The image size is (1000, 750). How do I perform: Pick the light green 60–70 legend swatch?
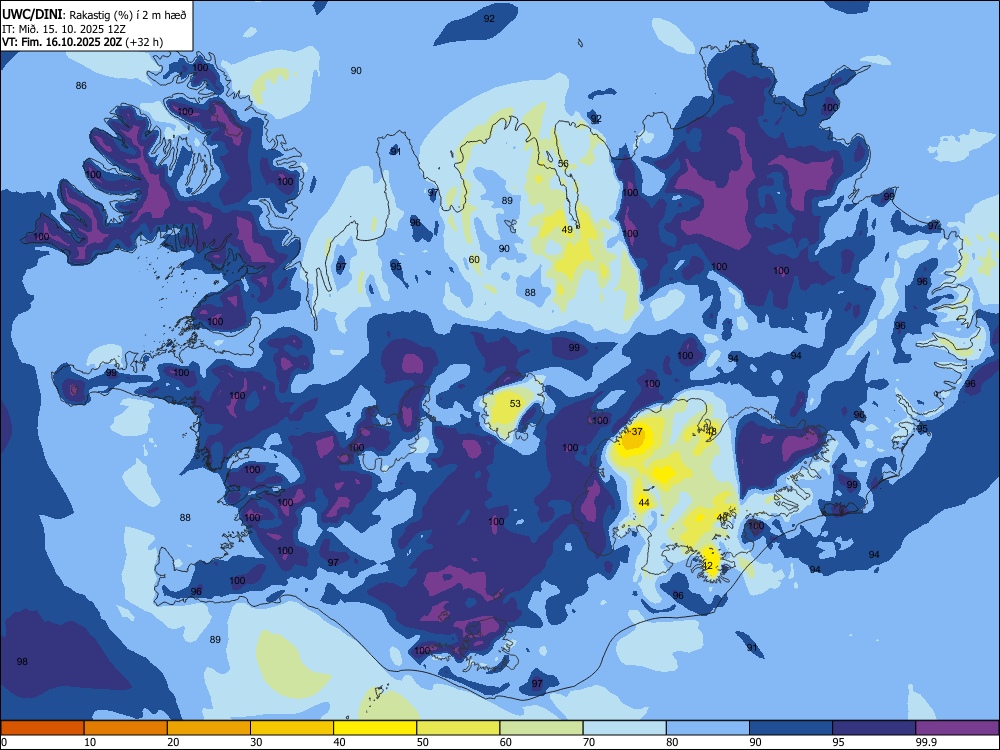(541, 728)
